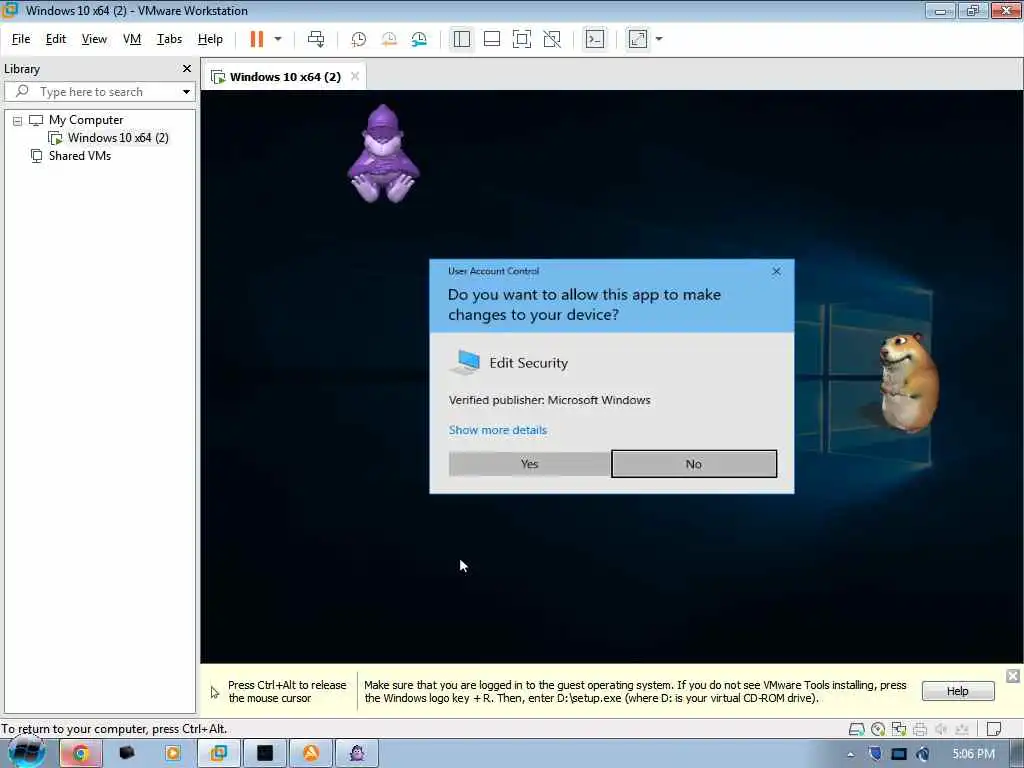The width and height of the screenshot is (1024, 768).
Task: Click the purple gorilla desktop character
Action: click(x=383, y=154)
